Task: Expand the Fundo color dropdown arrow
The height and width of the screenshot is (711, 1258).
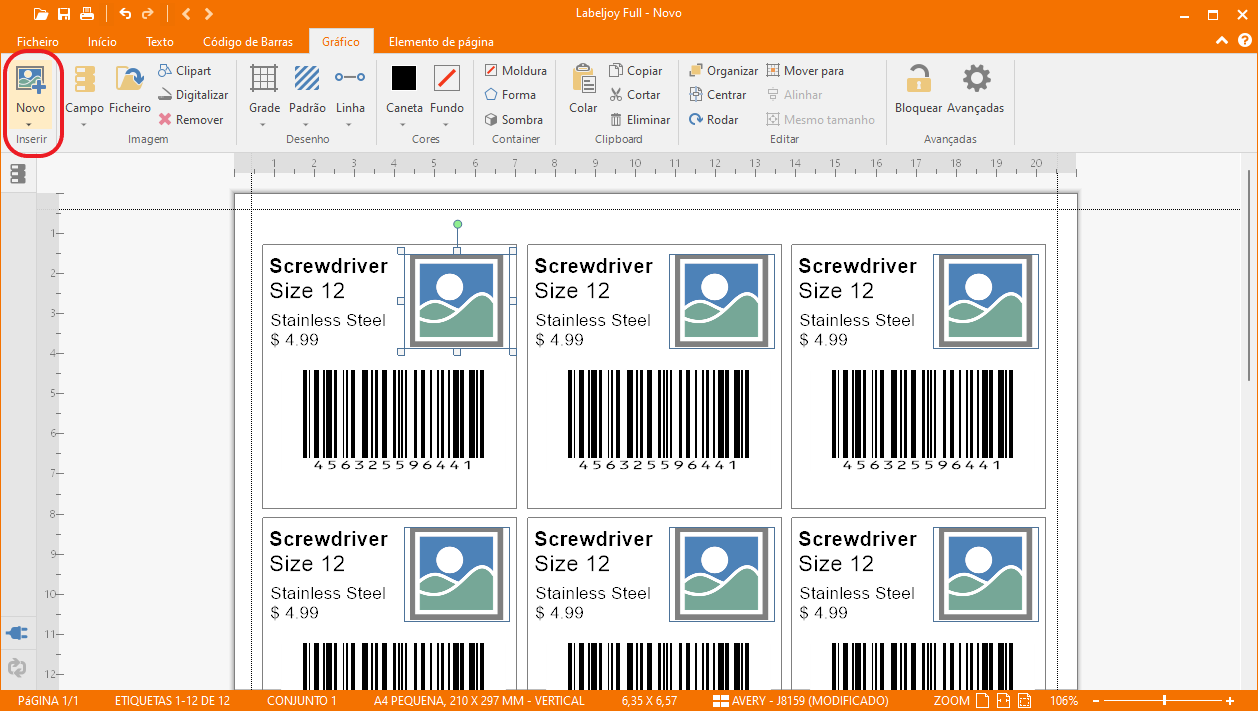Action: pyautogui.click(x=447, y=125)
